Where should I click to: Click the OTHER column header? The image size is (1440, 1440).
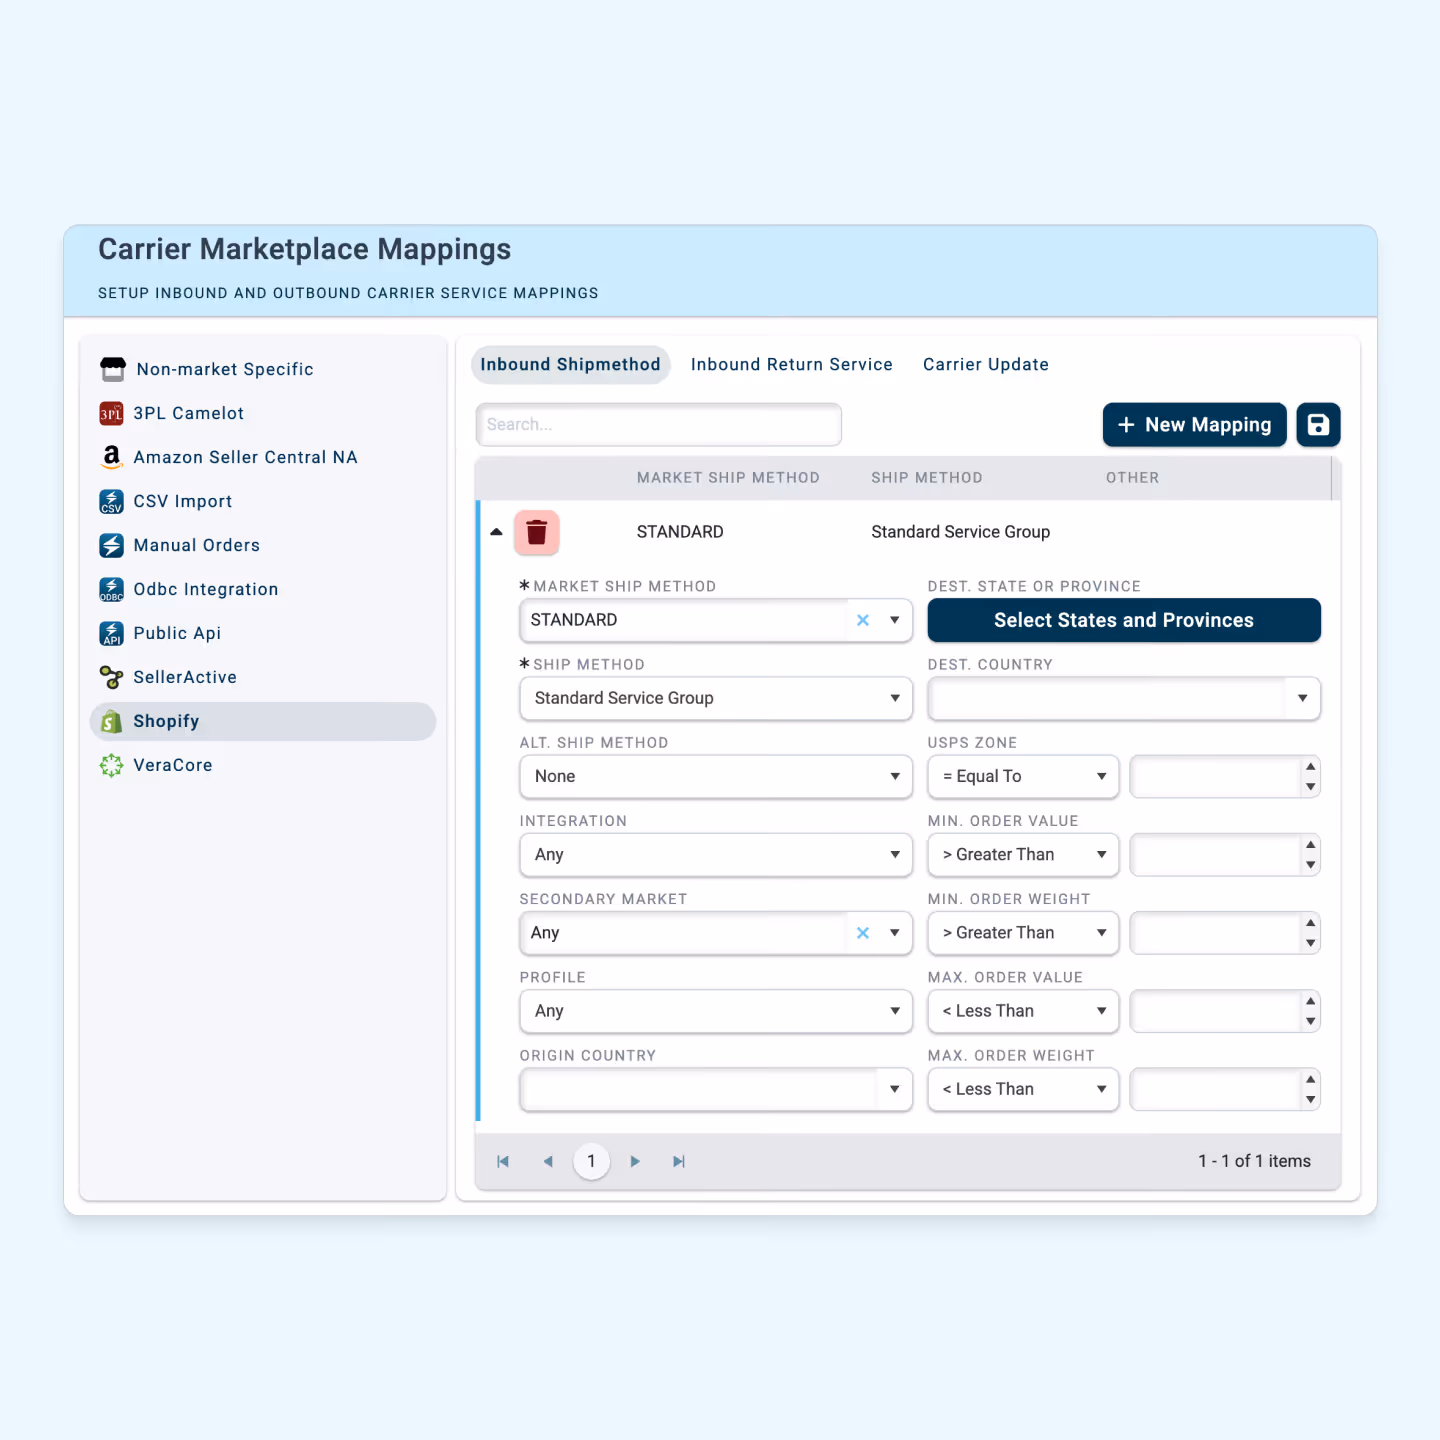click(x=1132, y=478)
